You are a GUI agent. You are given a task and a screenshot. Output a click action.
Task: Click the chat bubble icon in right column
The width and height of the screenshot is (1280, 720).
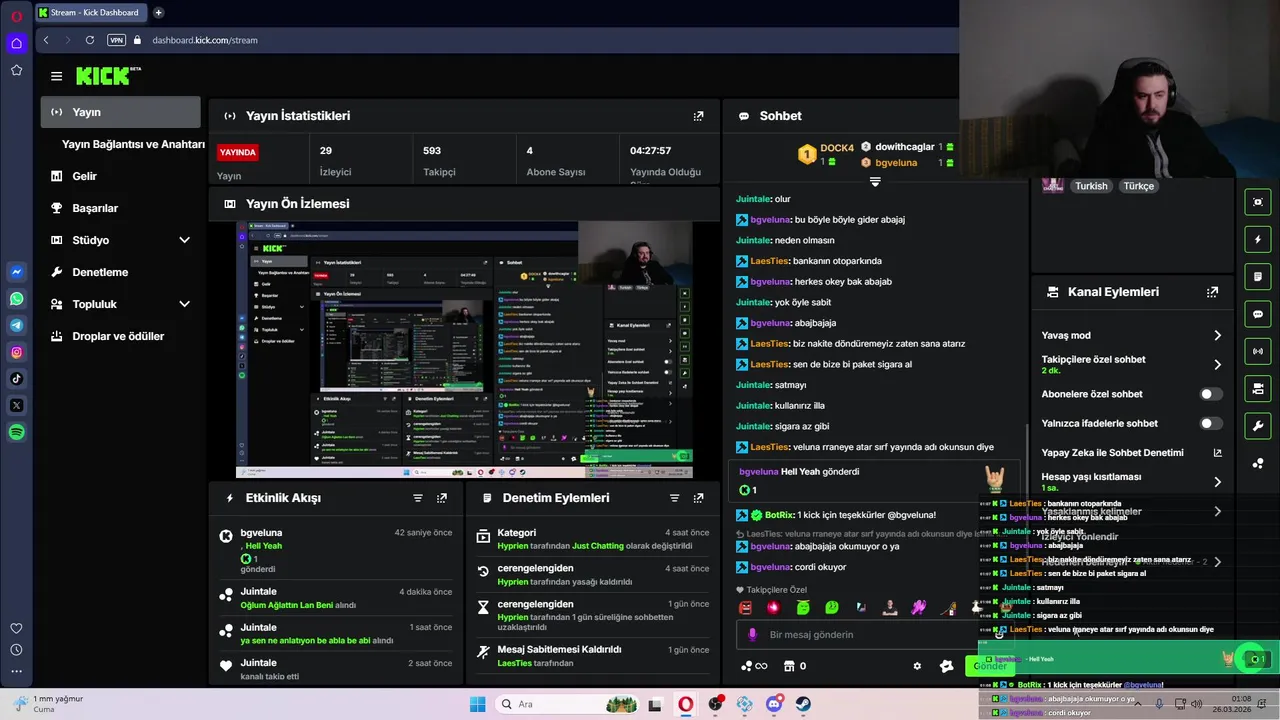coord(1258,314)
